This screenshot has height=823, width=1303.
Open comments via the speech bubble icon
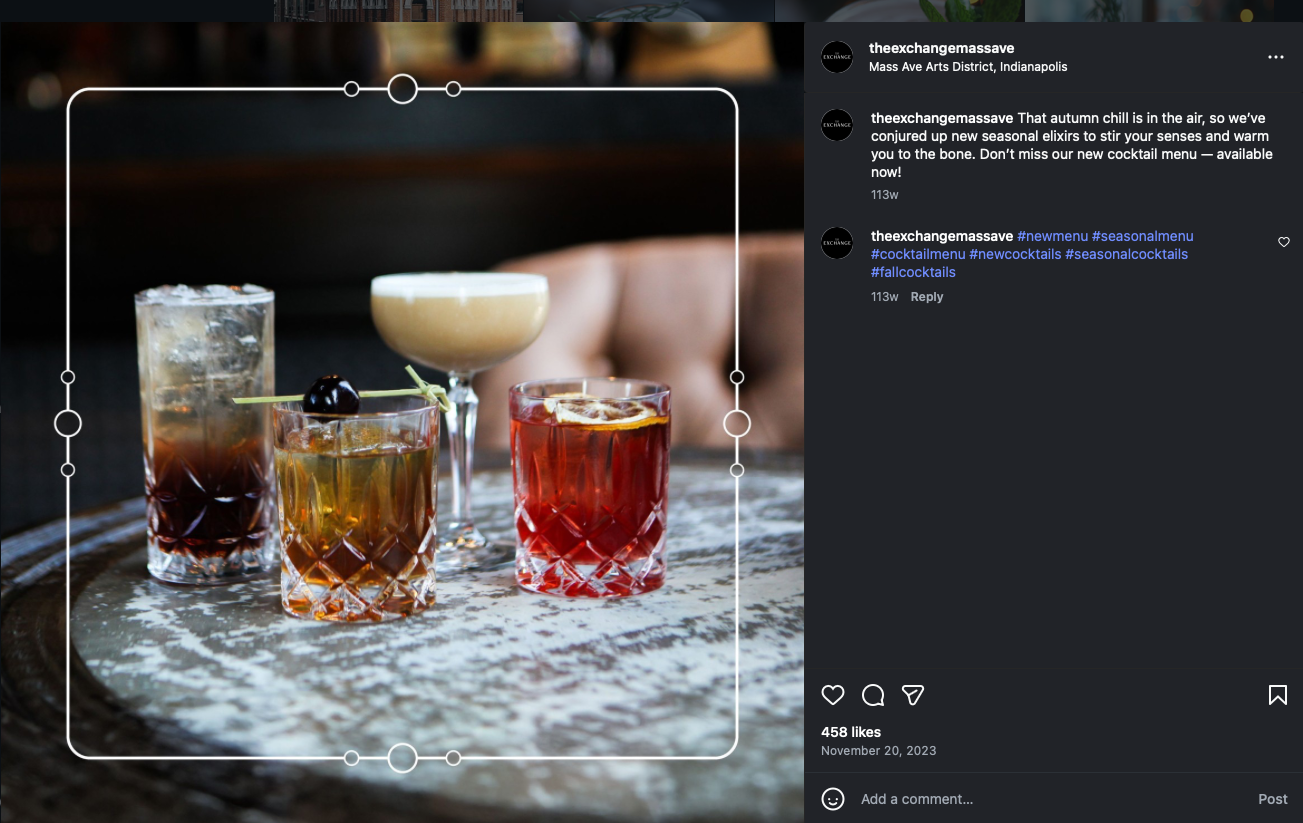[x=873, y=695]
